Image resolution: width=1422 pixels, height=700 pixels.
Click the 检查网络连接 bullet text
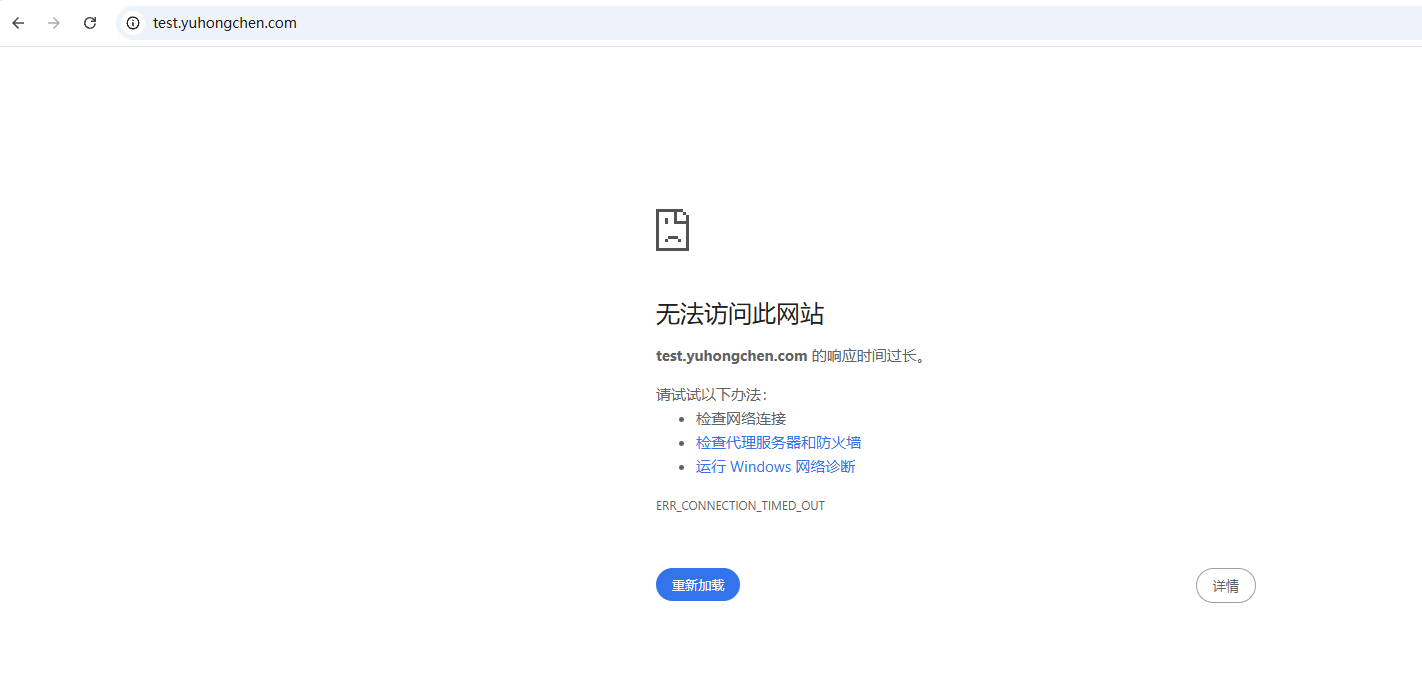click(741, 418)
